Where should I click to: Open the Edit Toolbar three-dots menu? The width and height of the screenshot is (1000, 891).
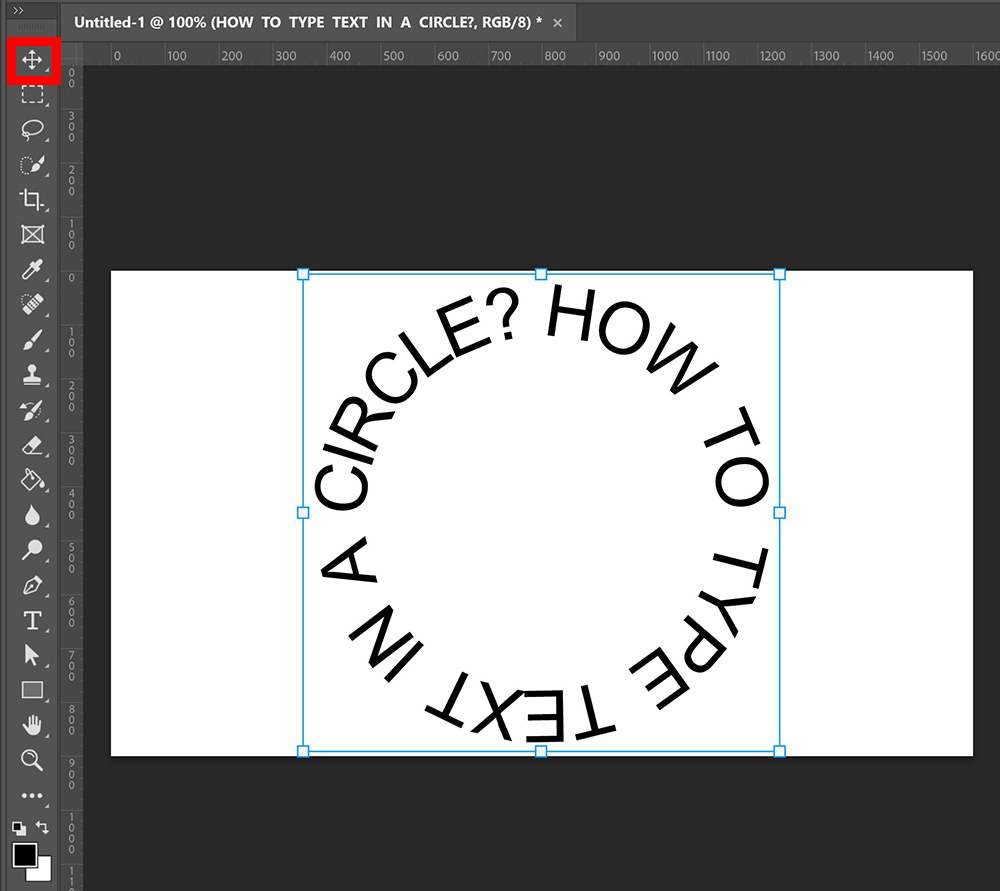pos(32,795)
